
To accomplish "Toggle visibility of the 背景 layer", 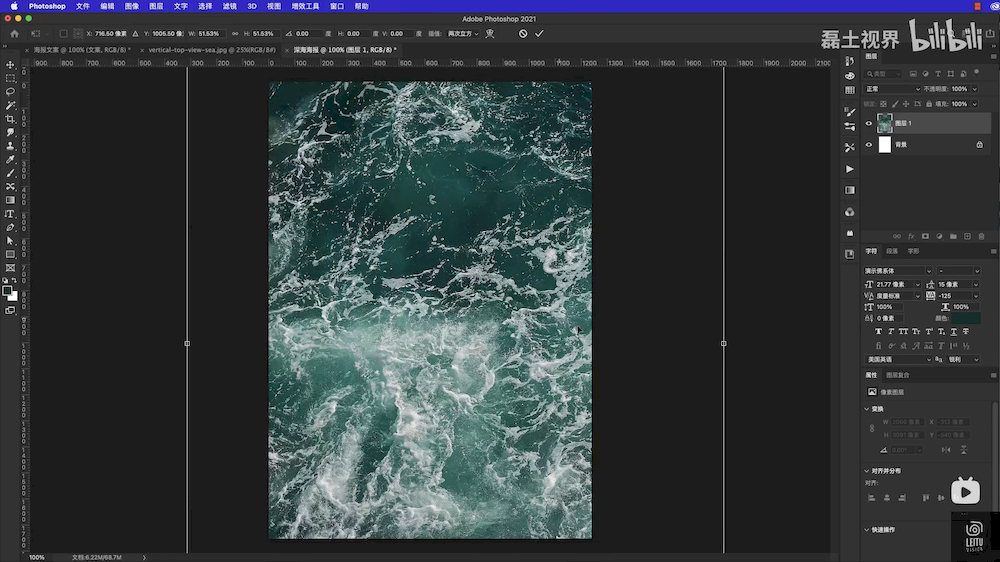I will pyautogui.click(x=868, y=145).
